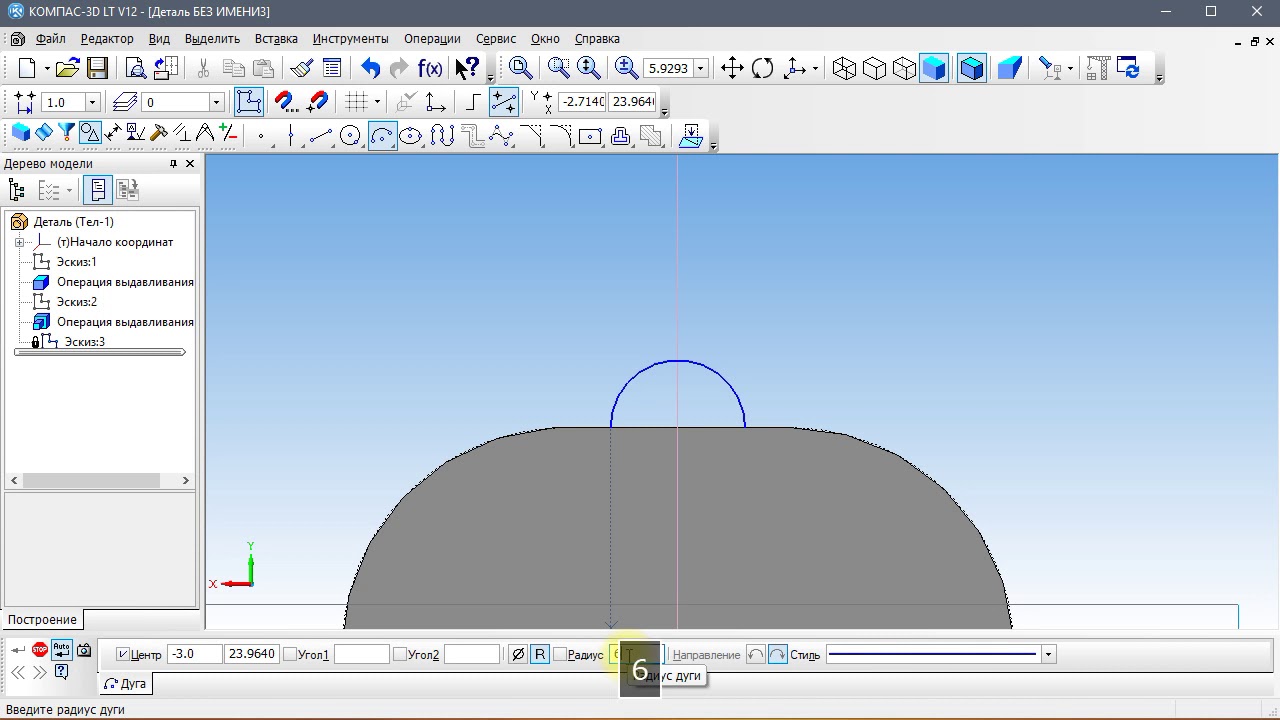Switch to diameter input mode Ø
1280x720 pixels.
[517, 655]
